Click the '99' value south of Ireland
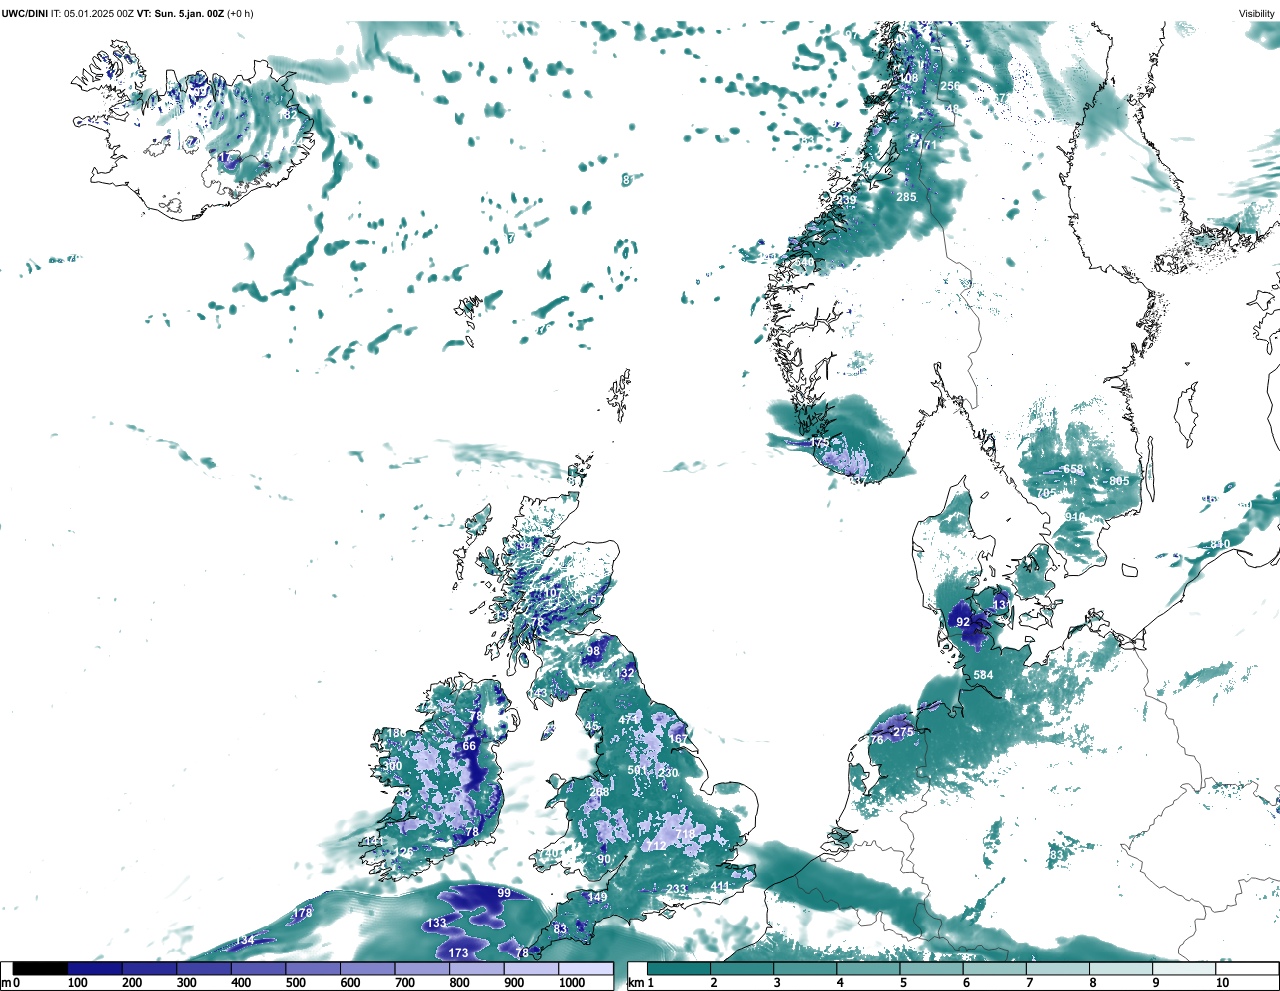The height and width of the screenshot is (991, 1280). [x=504, y=893]
